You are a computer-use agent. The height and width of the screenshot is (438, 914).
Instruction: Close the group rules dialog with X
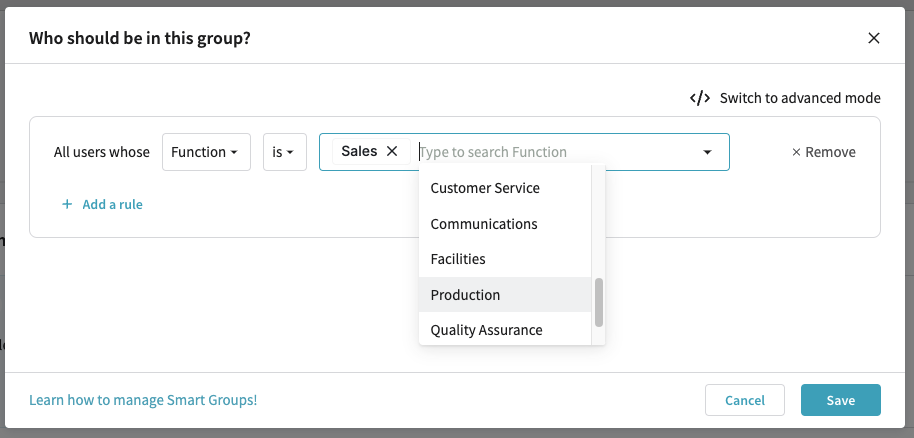[873, 38]
